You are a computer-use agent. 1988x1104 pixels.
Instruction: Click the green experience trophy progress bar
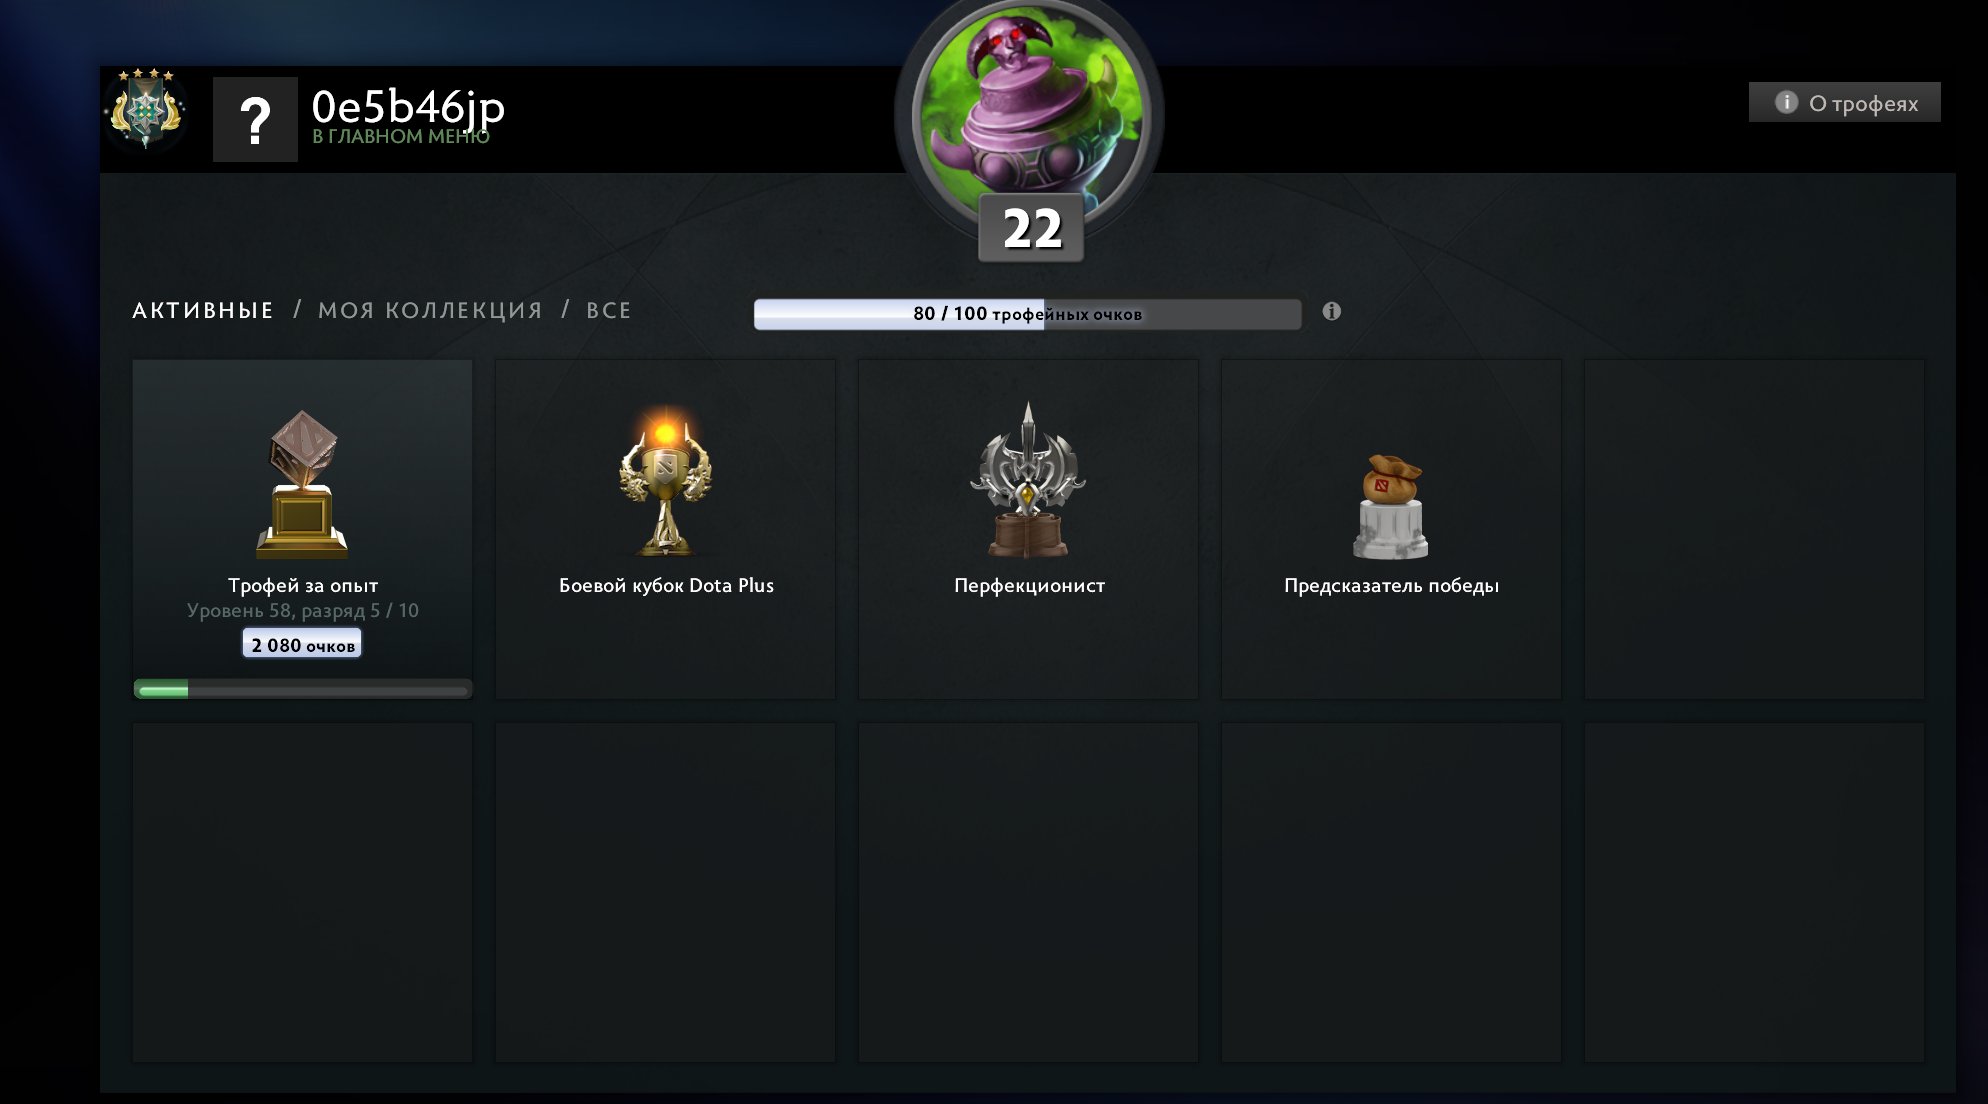click(x=302, y=689)
